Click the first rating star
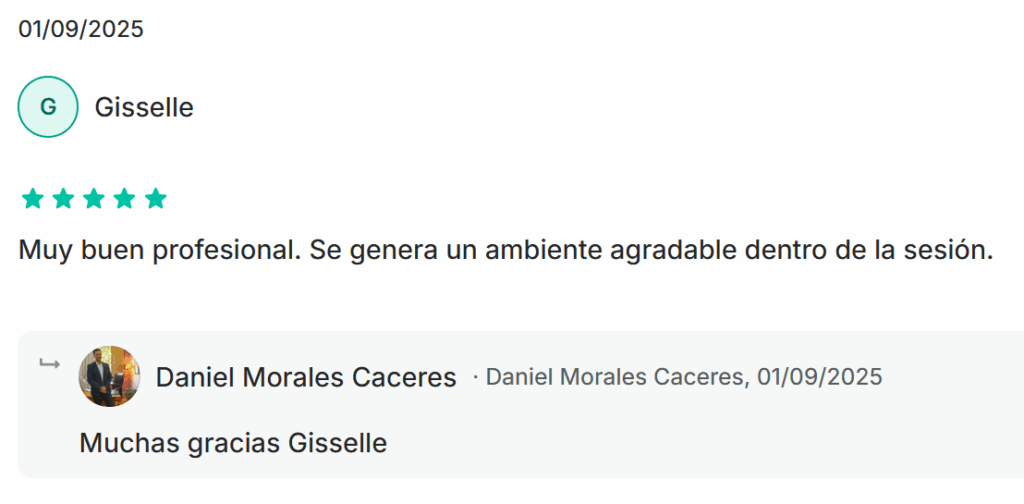The width and height of the screenshot is (1024, 504). point(33,199)
